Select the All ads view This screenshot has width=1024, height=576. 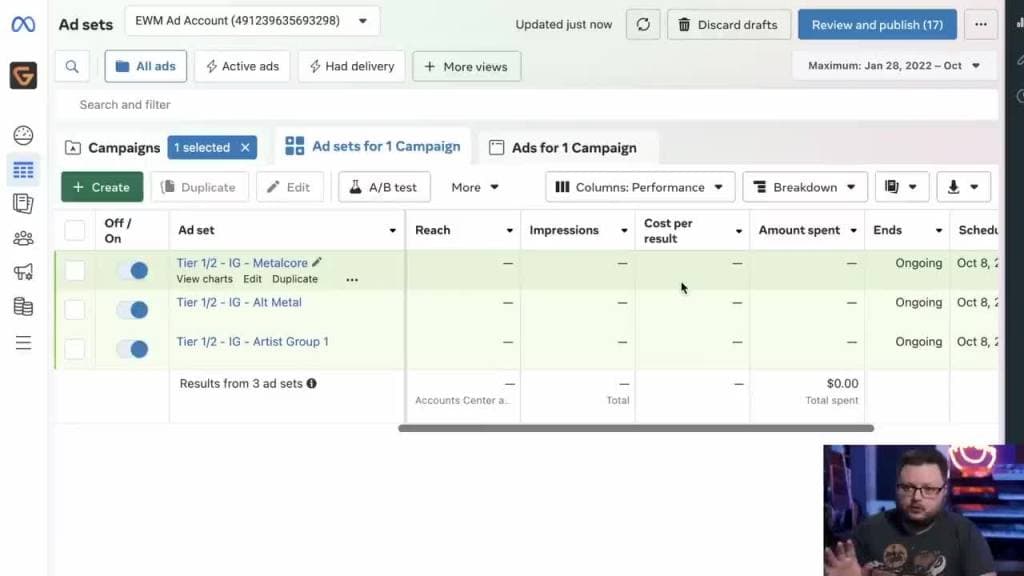(x=146, y=66)
